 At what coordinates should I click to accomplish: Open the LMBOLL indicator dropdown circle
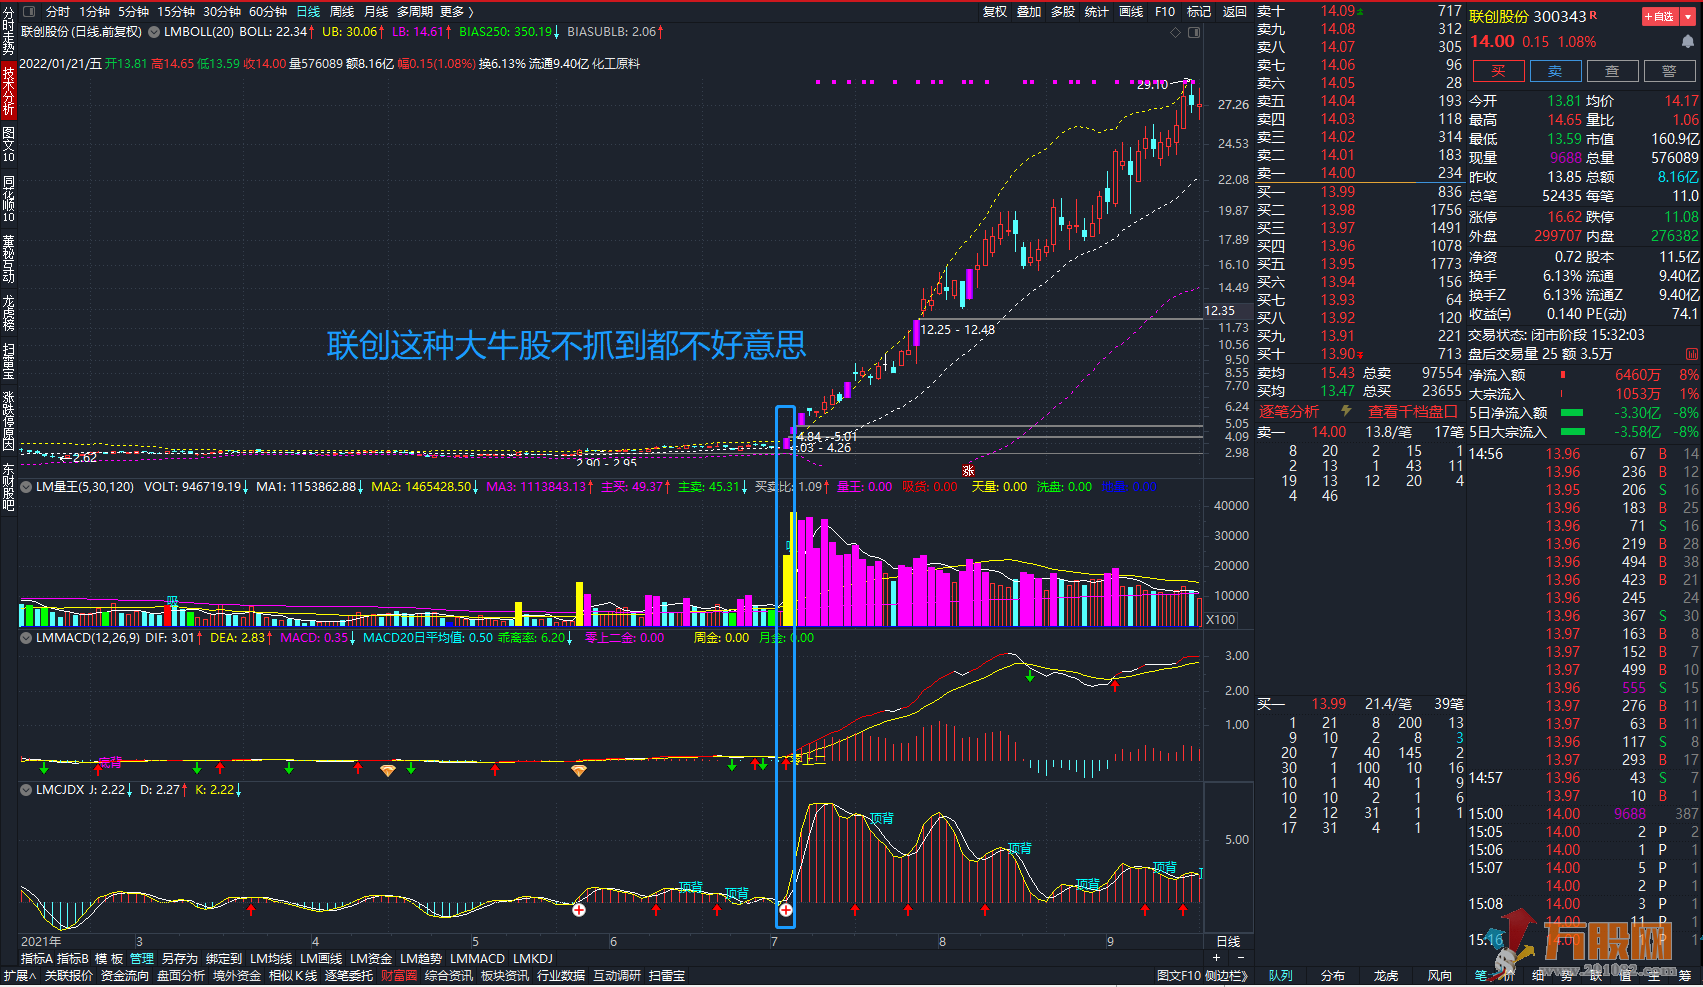click(154, 32)
